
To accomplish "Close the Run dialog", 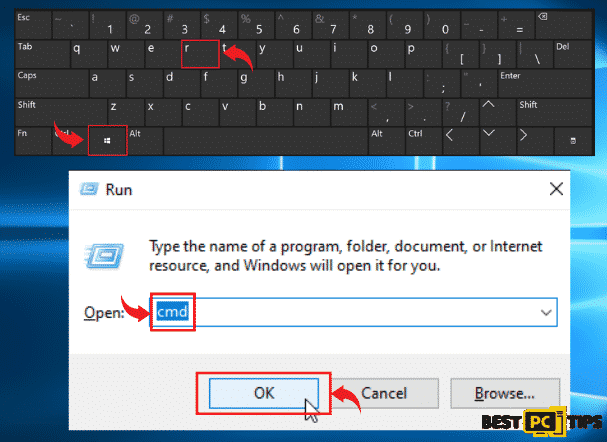I will click(x=556, y=189).
